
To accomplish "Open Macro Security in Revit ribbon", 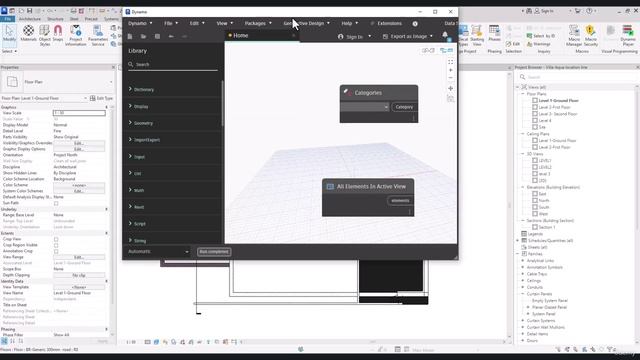I will pos(590,35).
